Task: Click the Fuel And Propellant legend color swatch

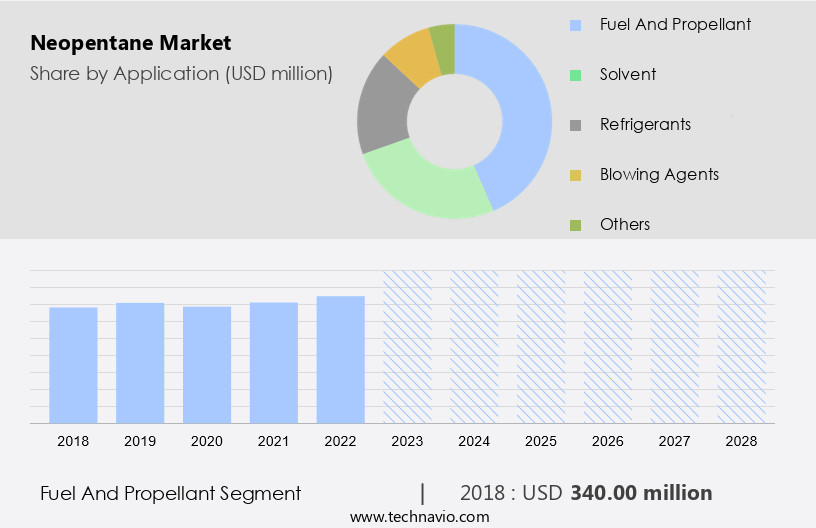Action: click(575, 25)
